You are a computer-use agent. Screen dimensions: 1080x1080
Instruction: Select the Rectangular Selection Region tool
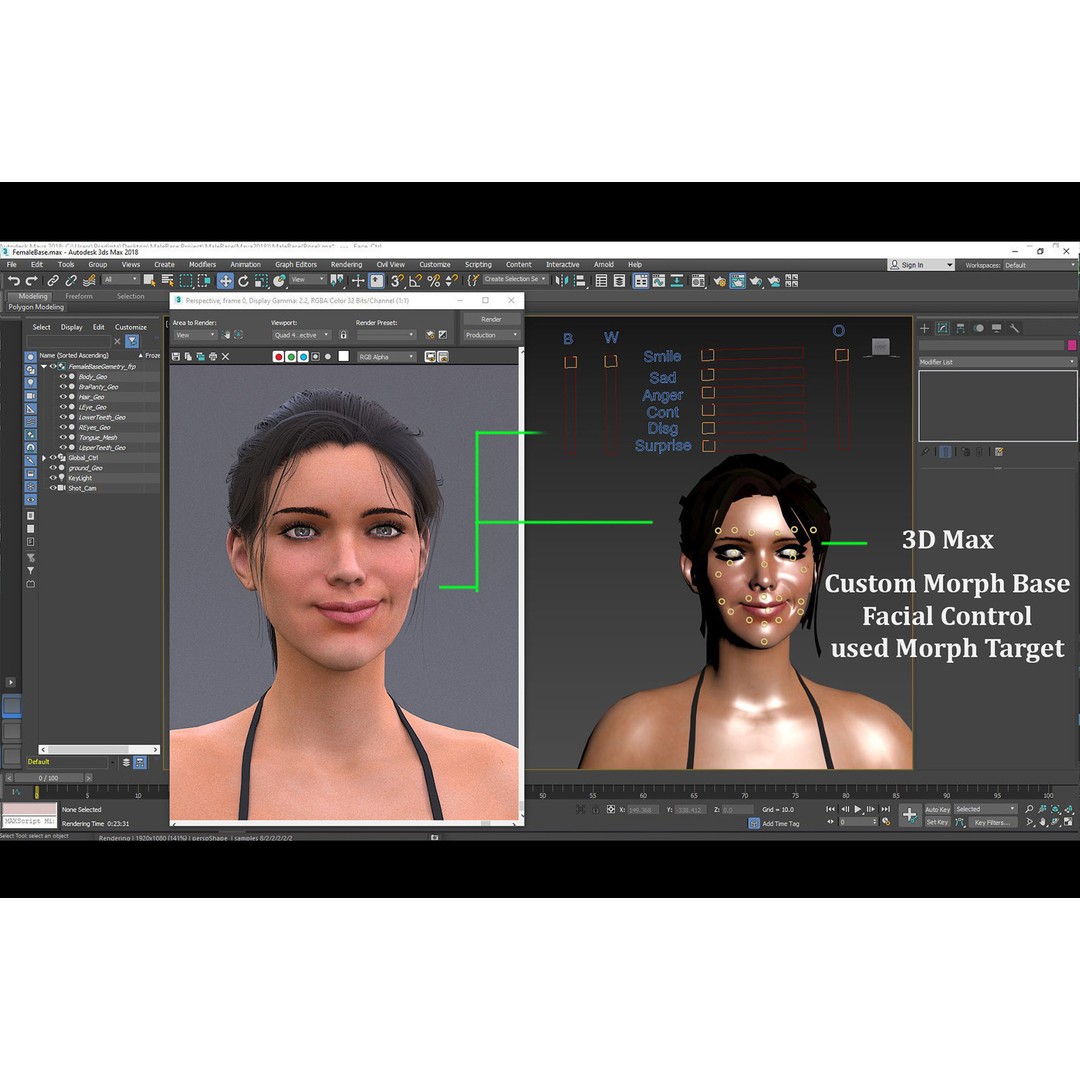click(186, 280)
